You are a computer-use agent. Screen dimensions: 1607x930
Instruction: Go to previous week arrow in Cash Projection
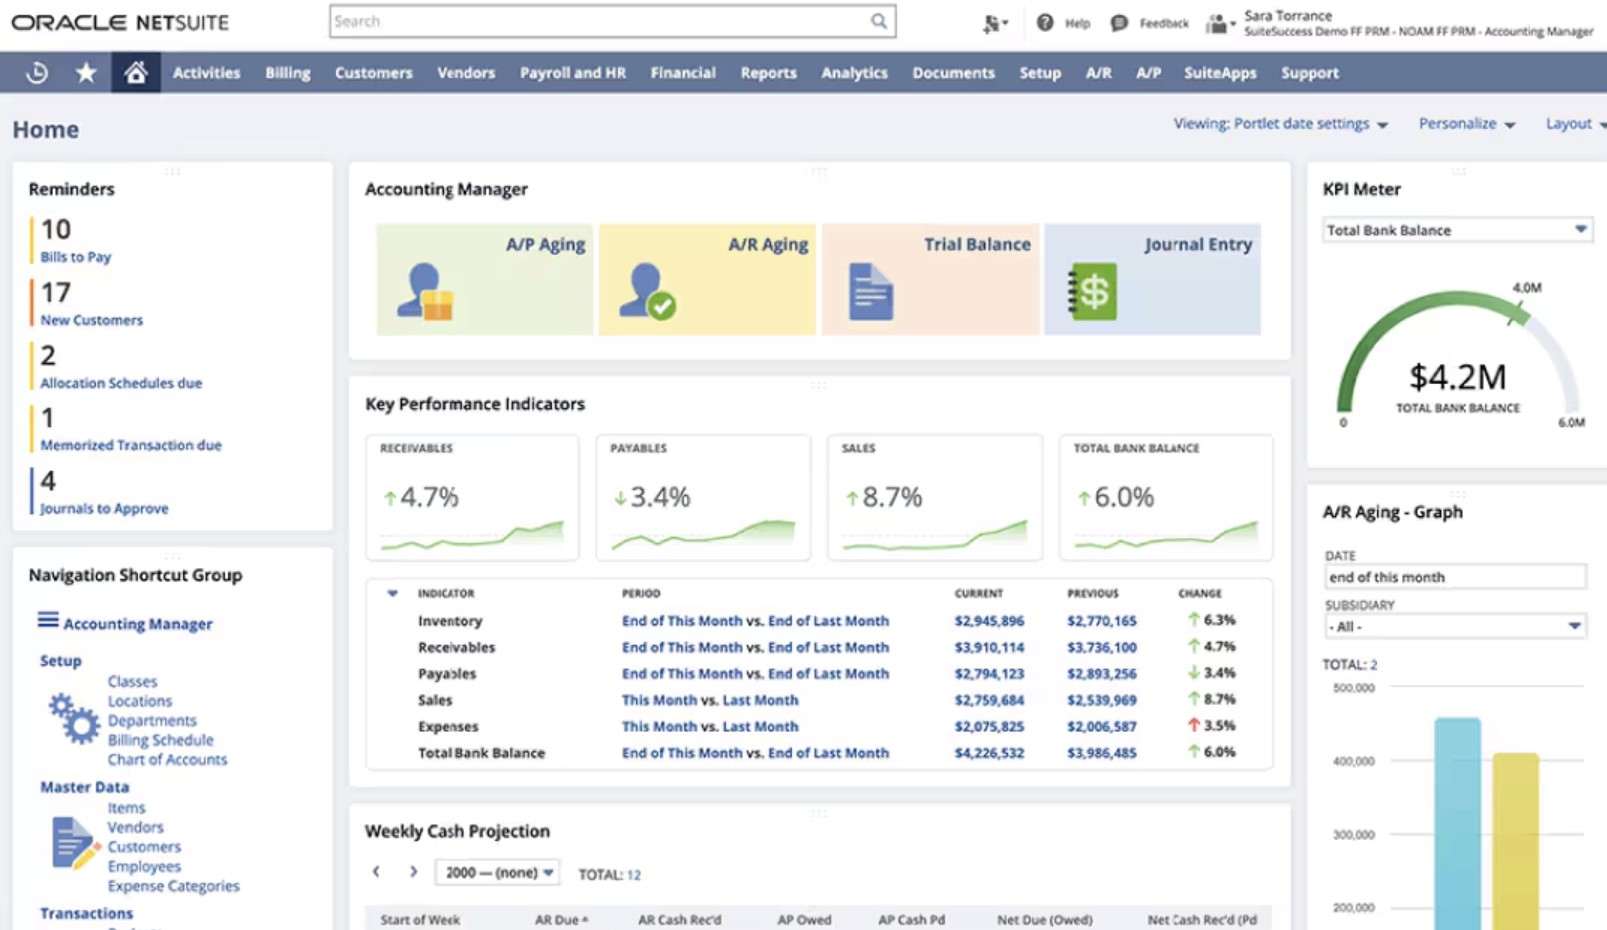coord(376,872)
